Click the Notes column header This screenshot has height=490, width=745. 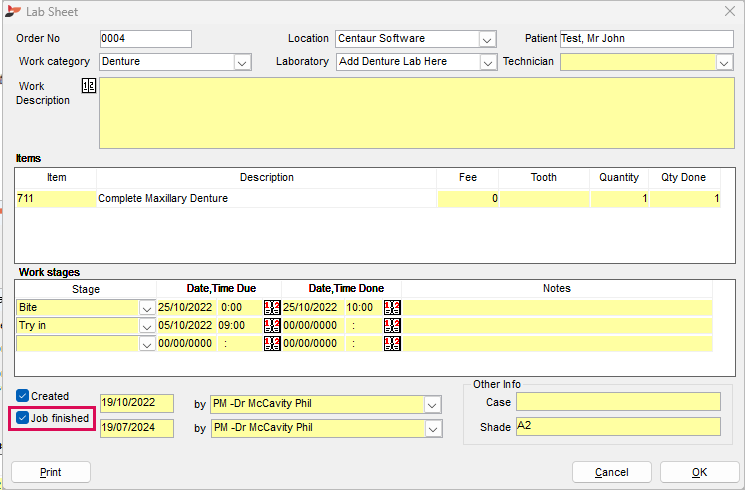[x=557, y=288]
